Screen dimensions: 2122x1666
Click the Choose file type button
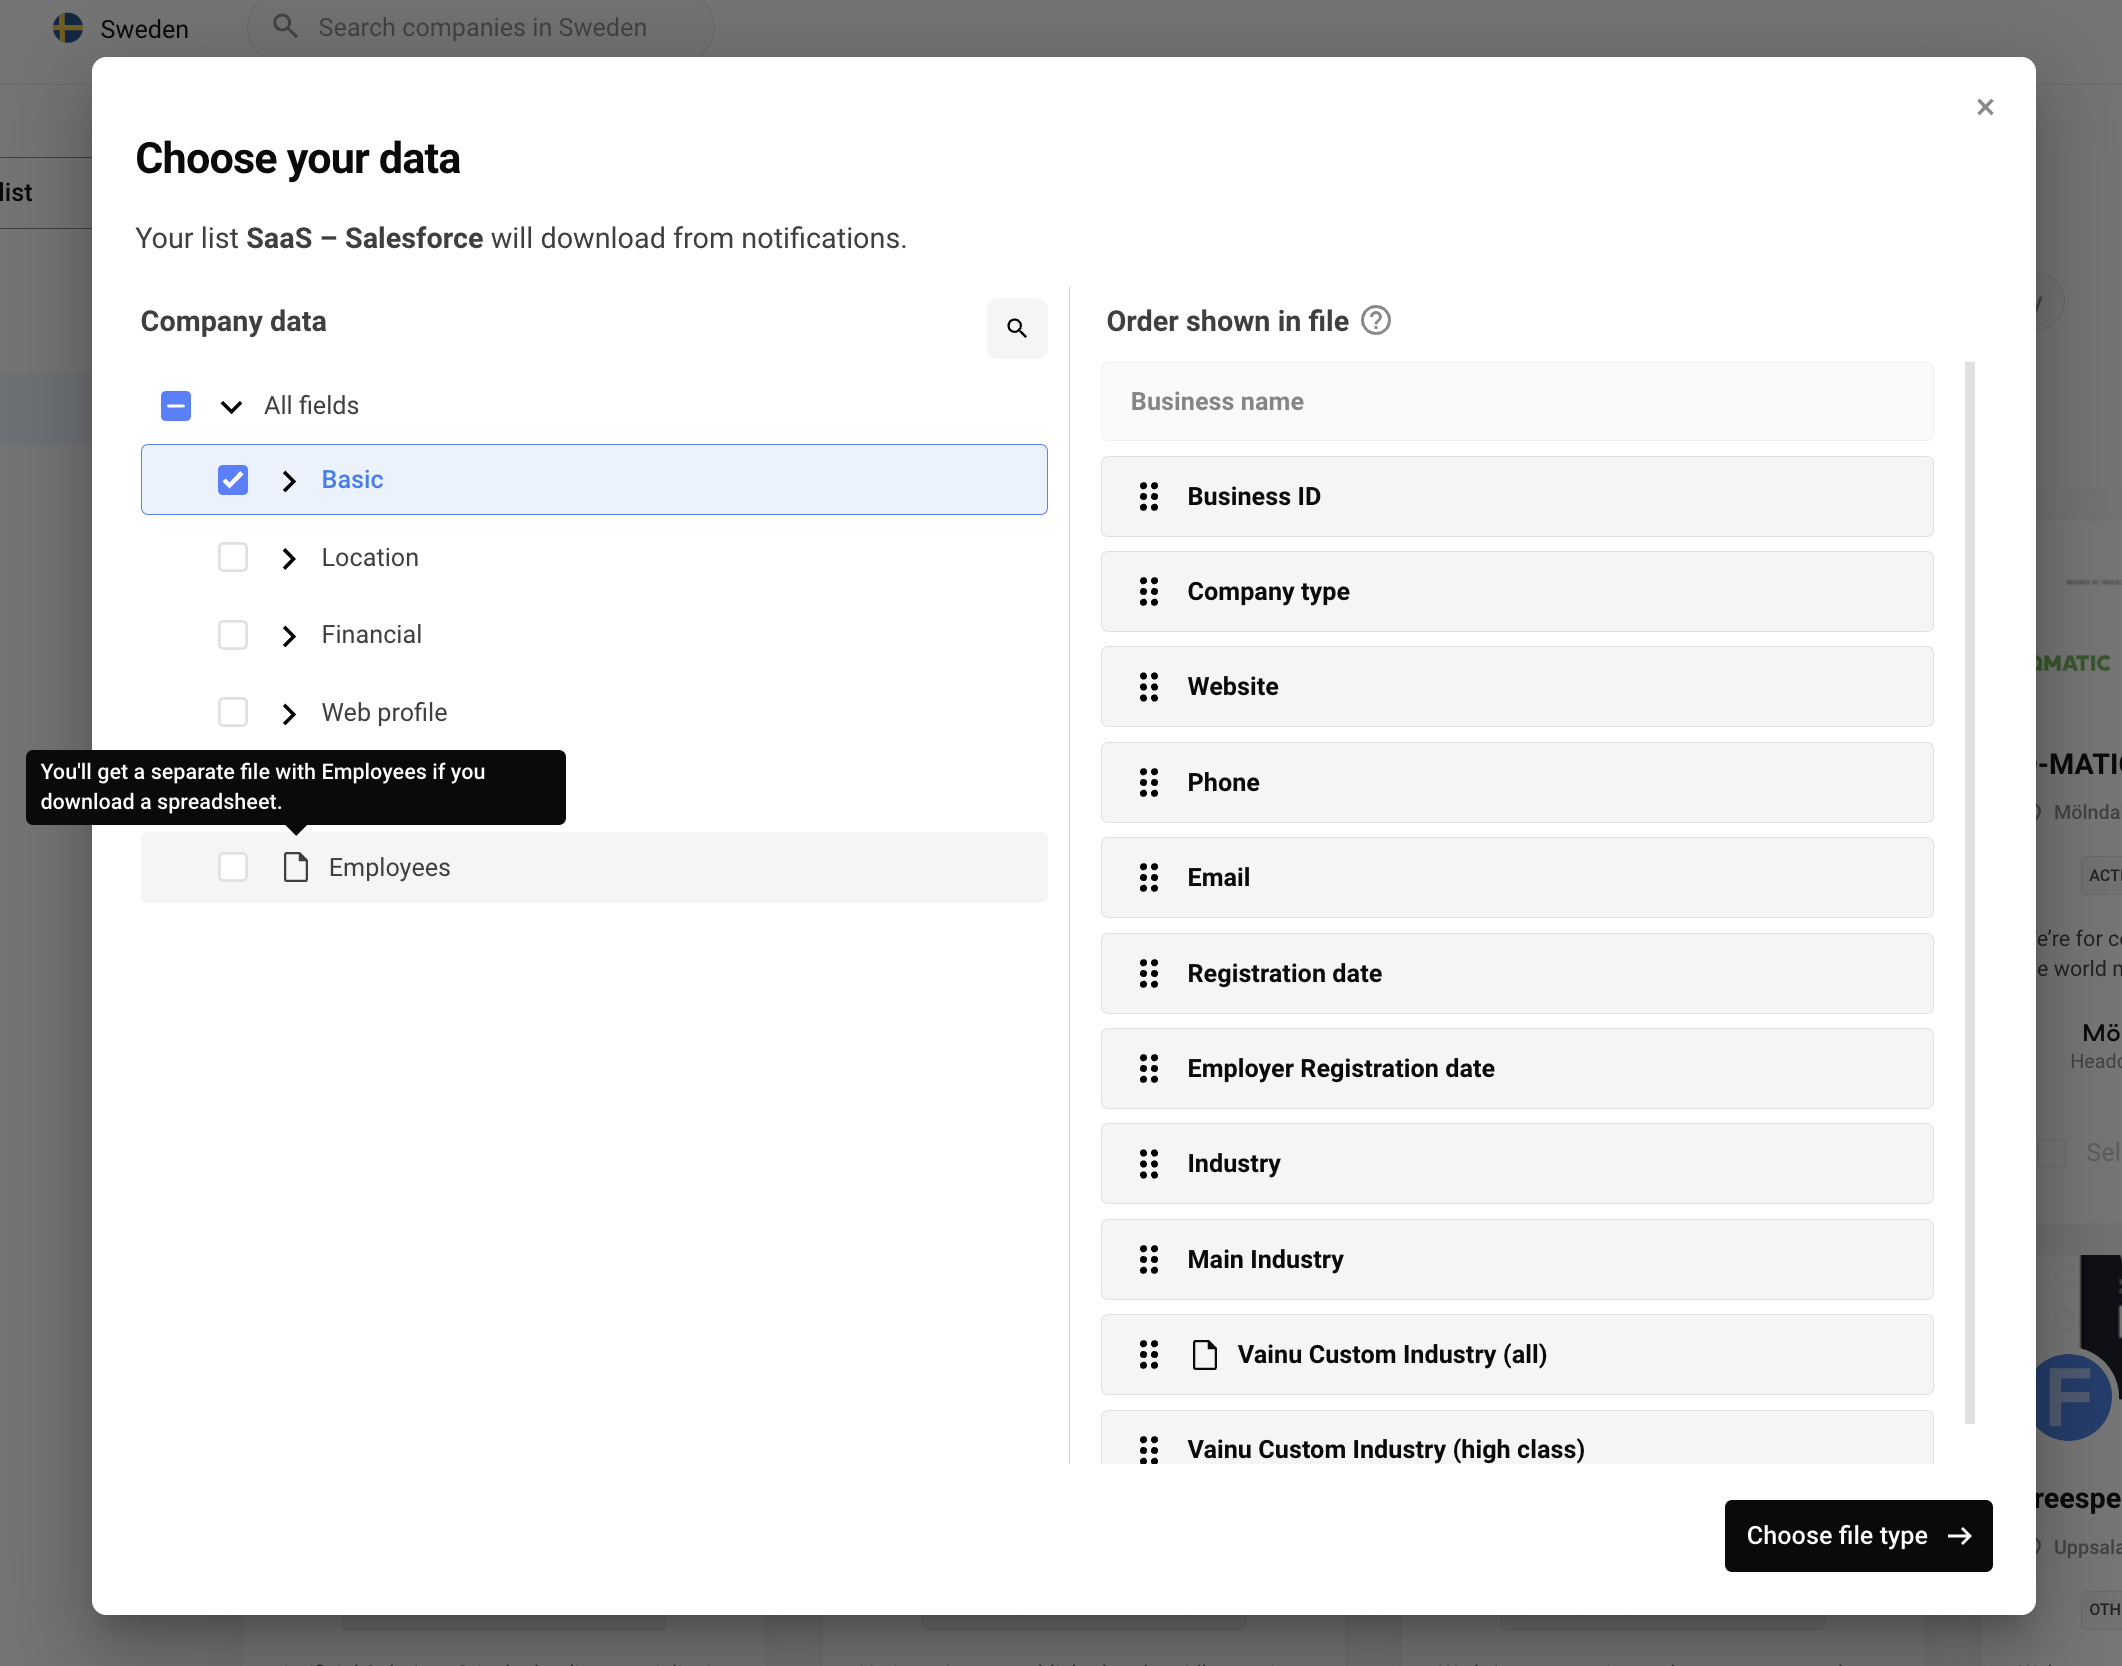[1857, 1535]
